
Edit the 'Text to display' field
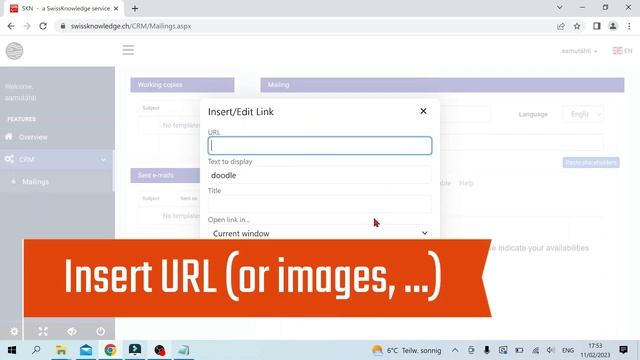[x=320, y=175]
